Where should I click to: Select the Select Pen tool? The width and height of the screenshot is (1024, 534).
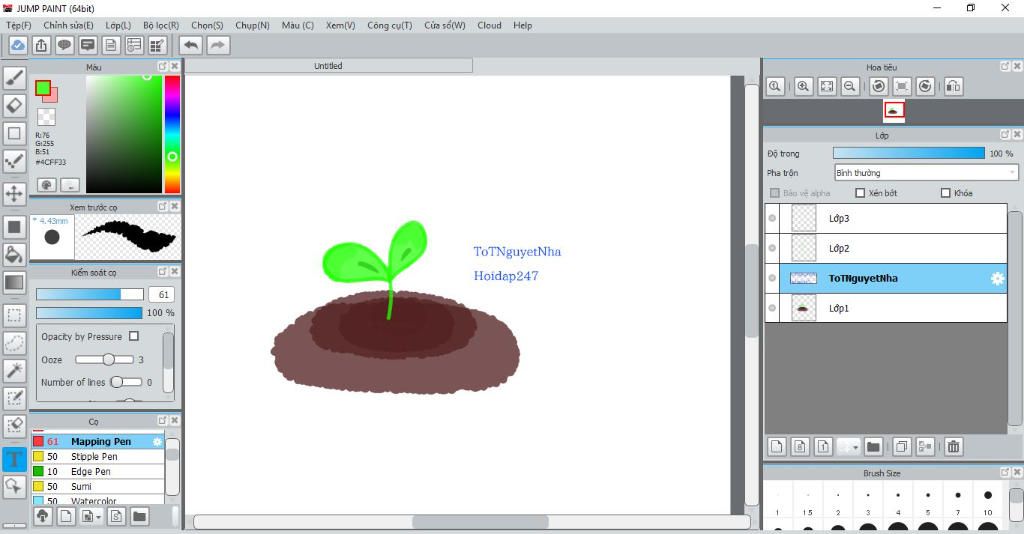pos(14,398)
